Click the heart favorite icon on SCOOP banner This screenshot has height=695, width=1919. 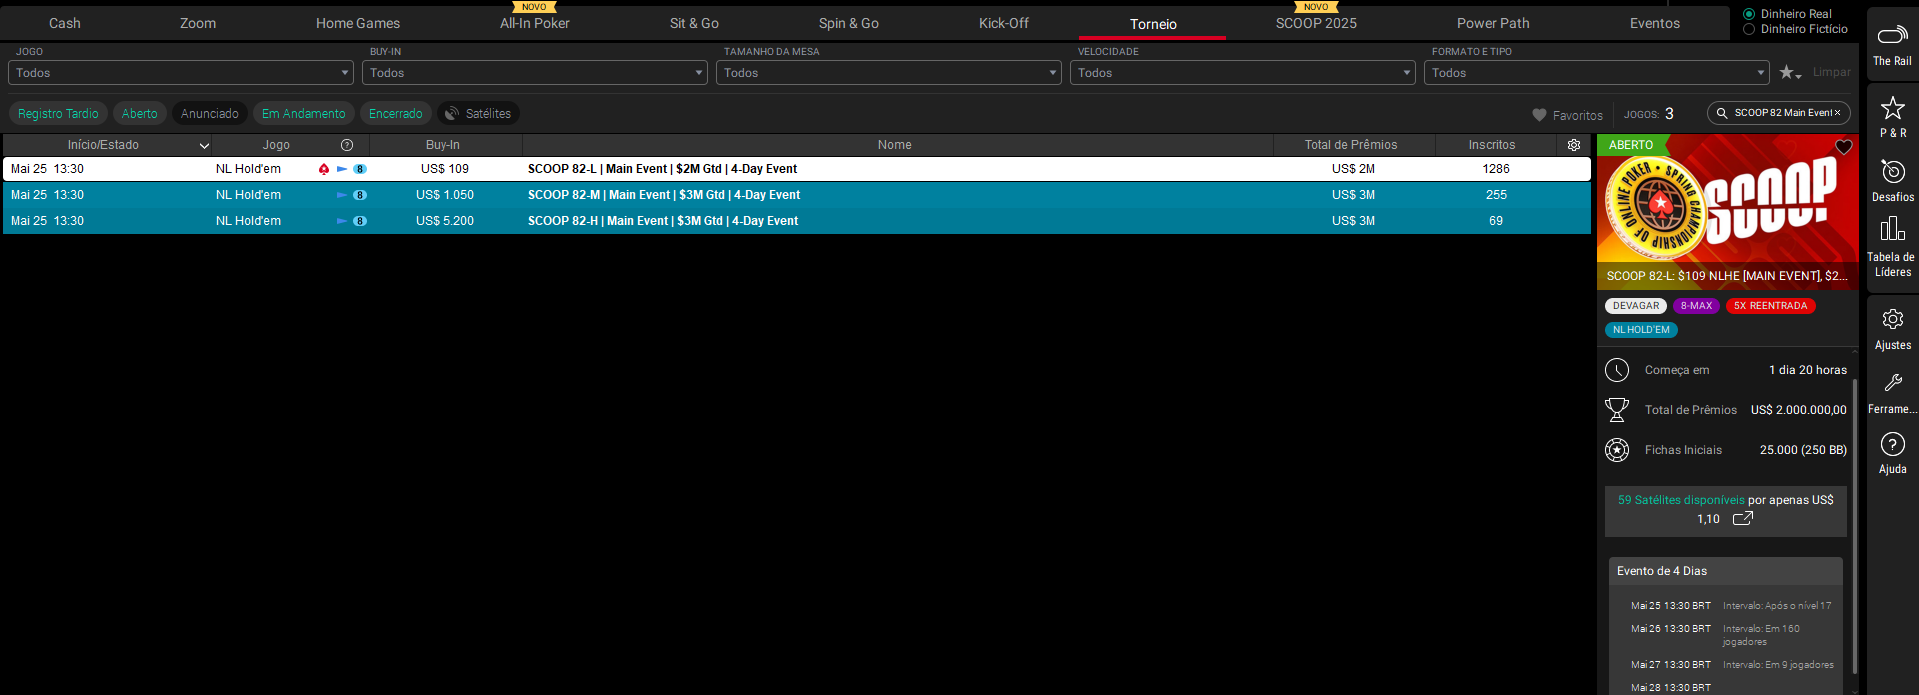pos(1844,147)
